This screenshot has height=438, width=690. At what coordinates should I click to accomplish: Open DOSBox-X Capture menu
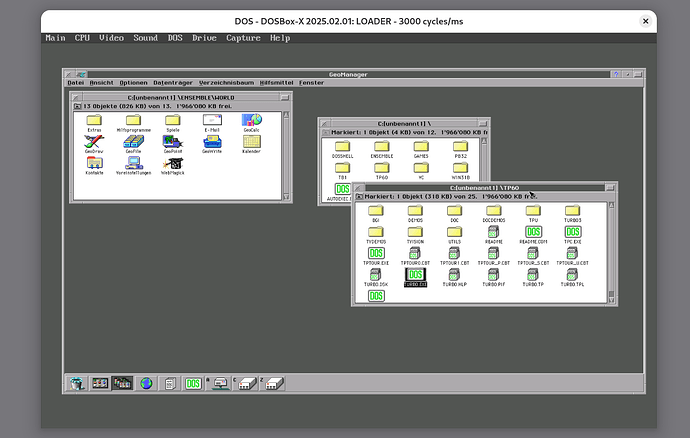(243, 38)
